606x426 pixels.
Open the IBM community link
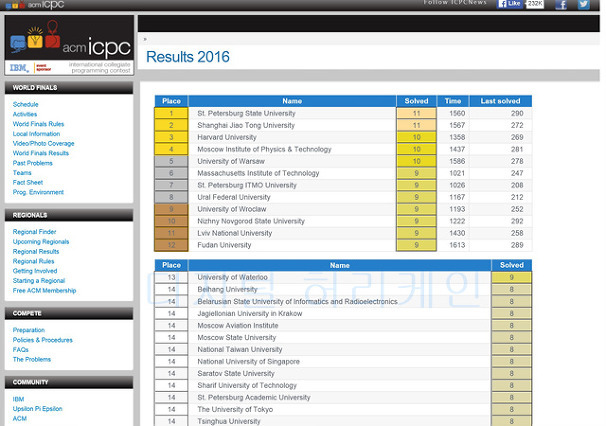[x=18, y=399]
